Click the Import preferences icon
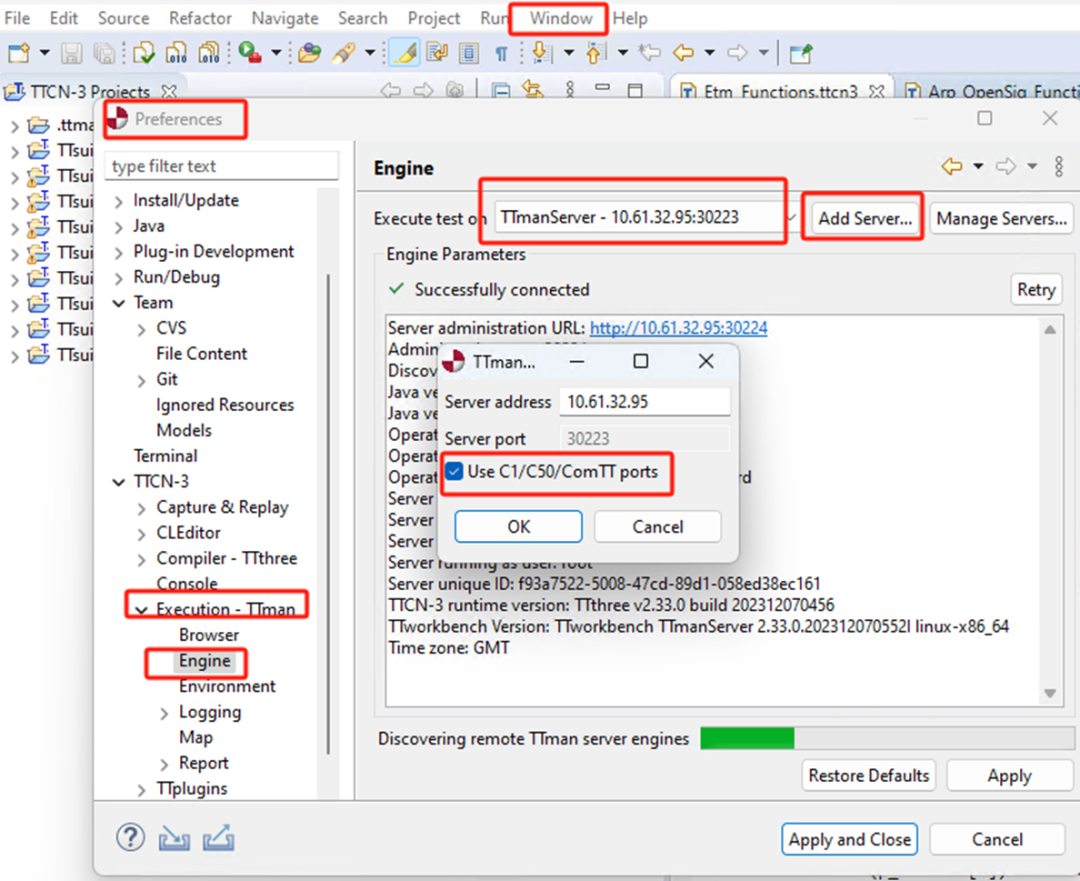This screenshot has width=1080, height=881. pos(174,837)
